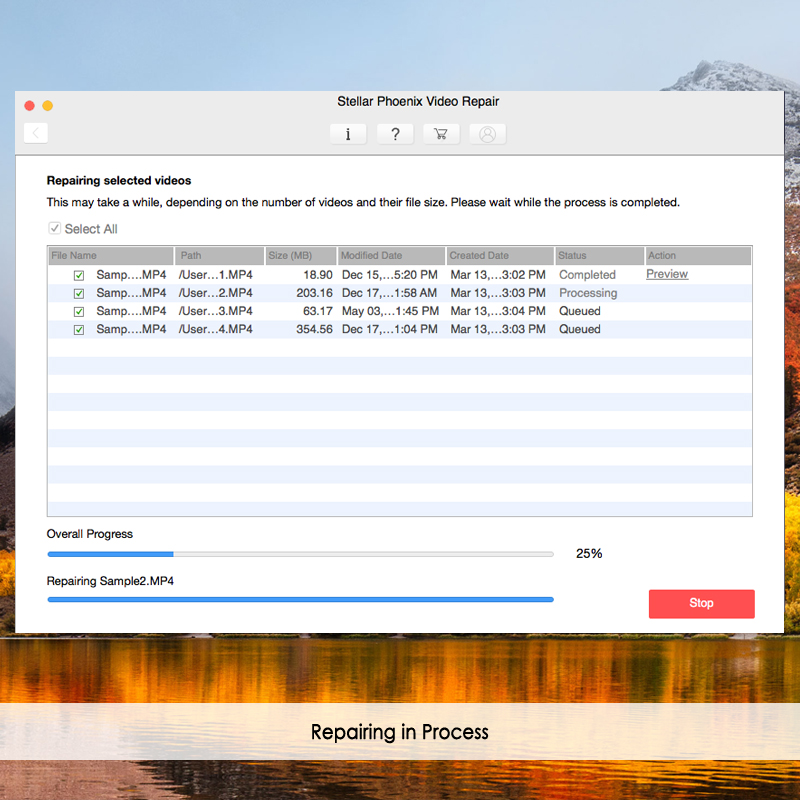800x800 pixels.
Task: Uncheck the 18.90 MB video row checkbox
Action: click(79, 276)
